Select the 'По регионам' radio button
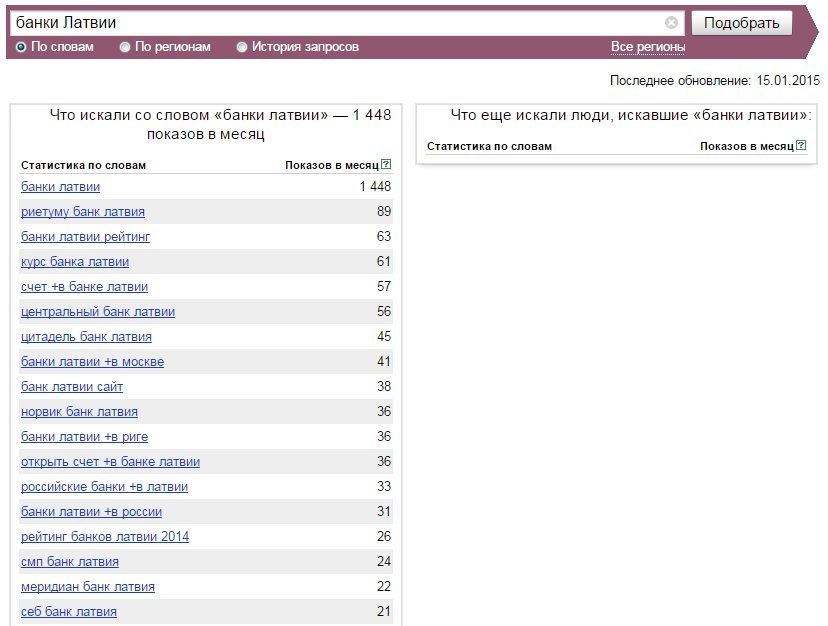The height and width of the screenshot is (626, 828). [125, 47]
